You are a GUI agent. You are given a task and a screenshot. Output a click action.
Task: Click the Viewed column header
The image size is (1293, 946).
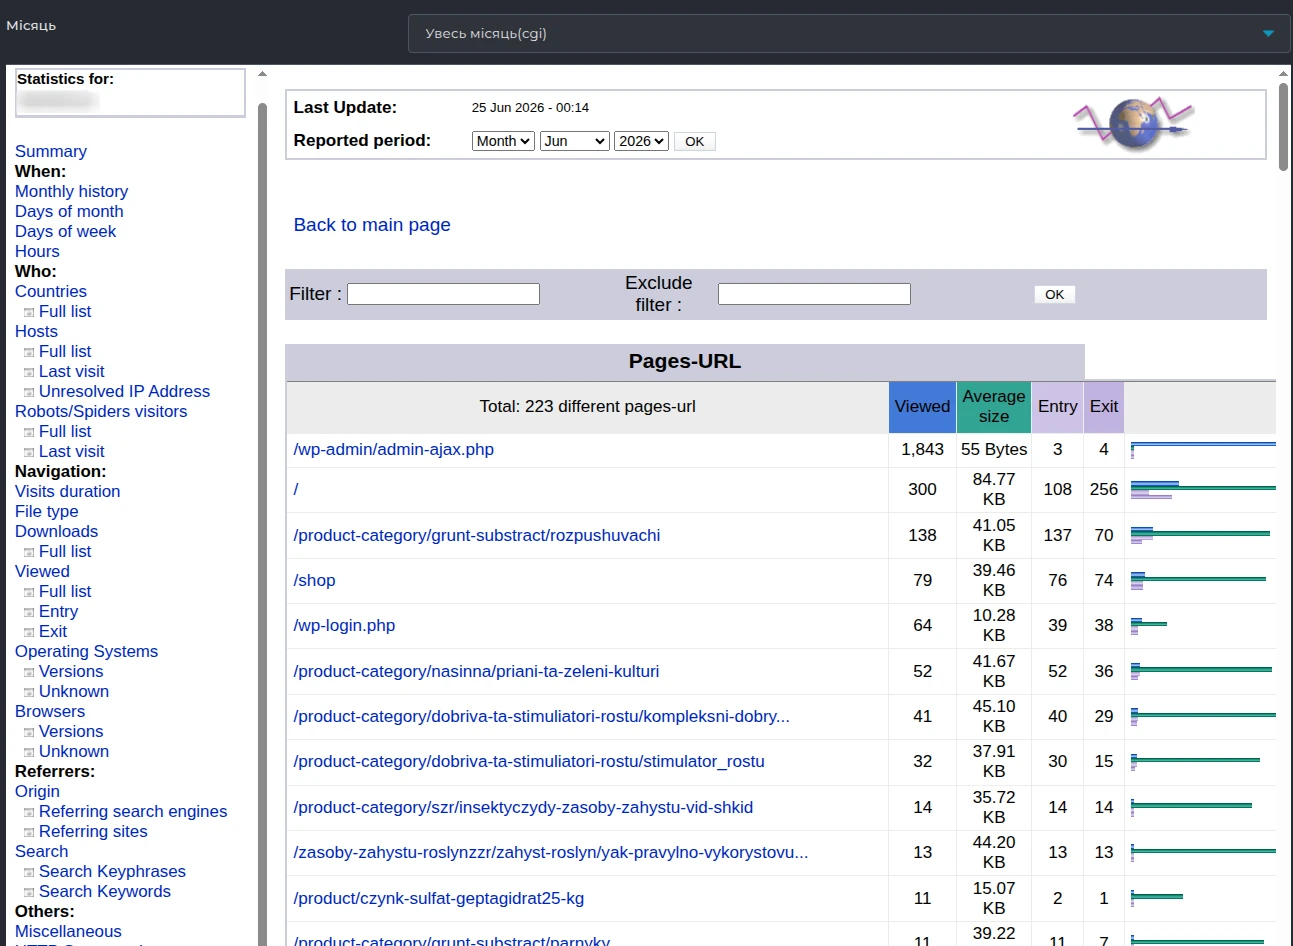click(x=922, y=407)
